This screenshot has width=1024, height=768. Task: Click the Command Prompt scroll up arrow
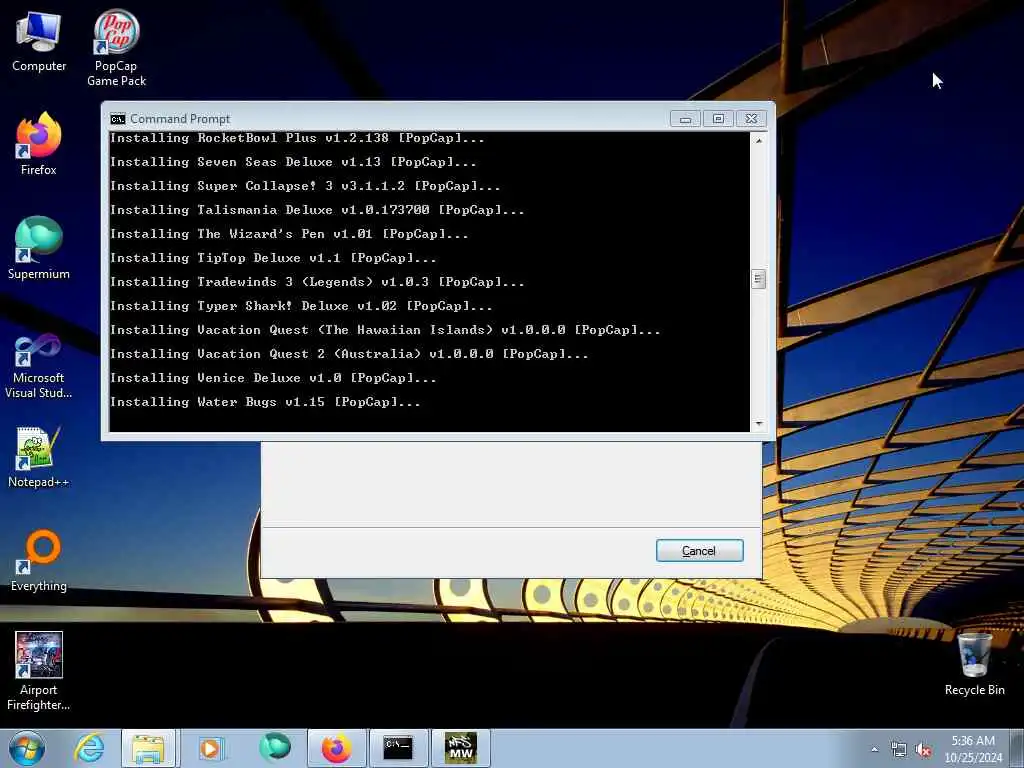[x=758, y=140]
